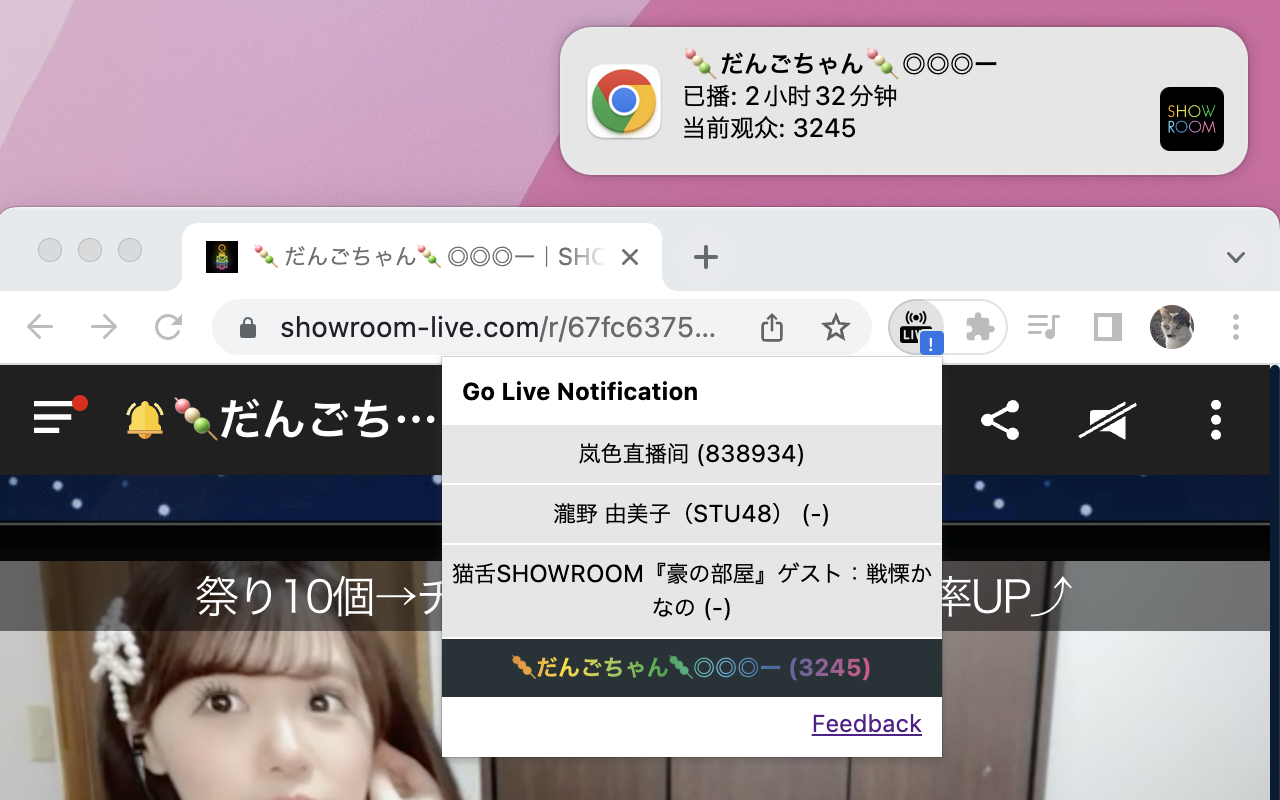Share the page via the address bar share icon

coord(771,327)
